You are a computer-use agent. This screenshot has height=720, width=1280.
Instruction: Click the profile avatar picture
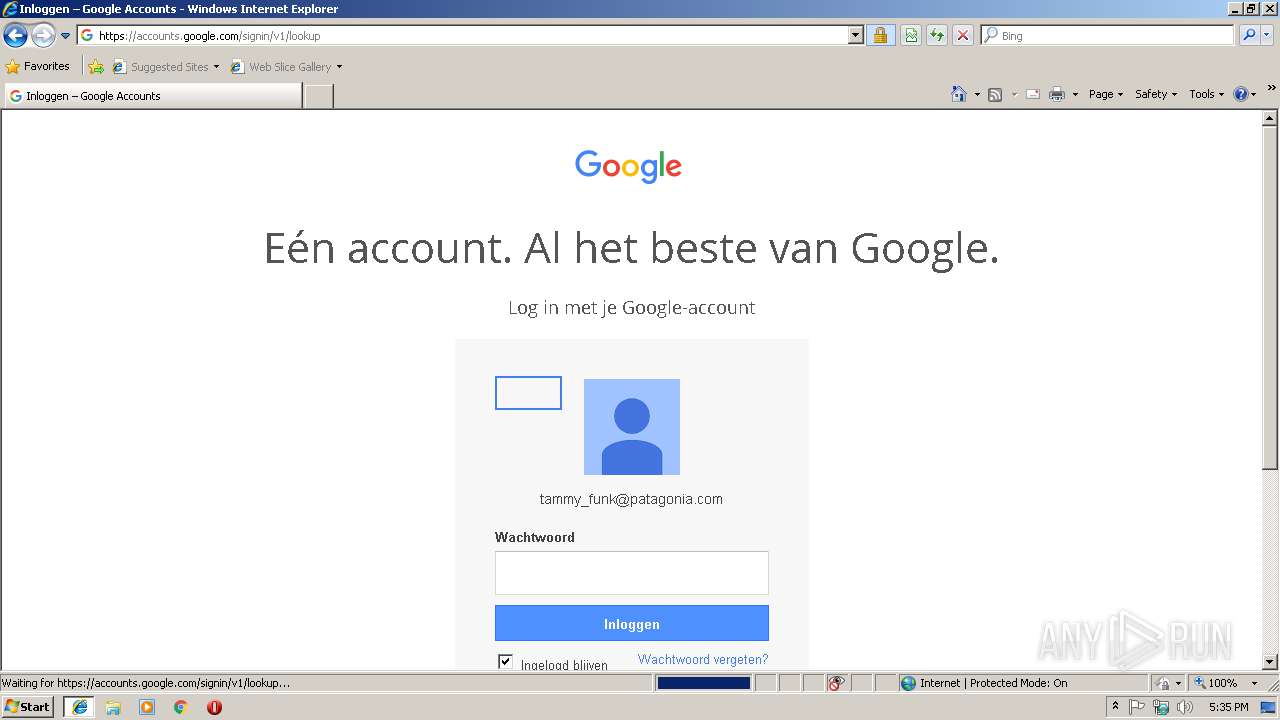coord(632,427)
